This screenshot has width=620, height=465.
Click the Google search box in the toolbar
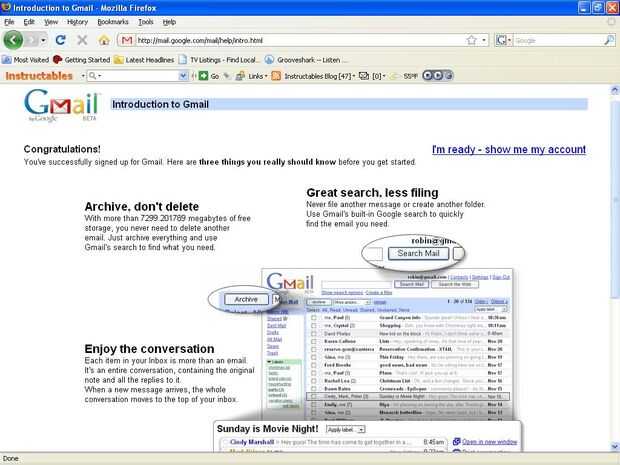click(x=558, y=40)
